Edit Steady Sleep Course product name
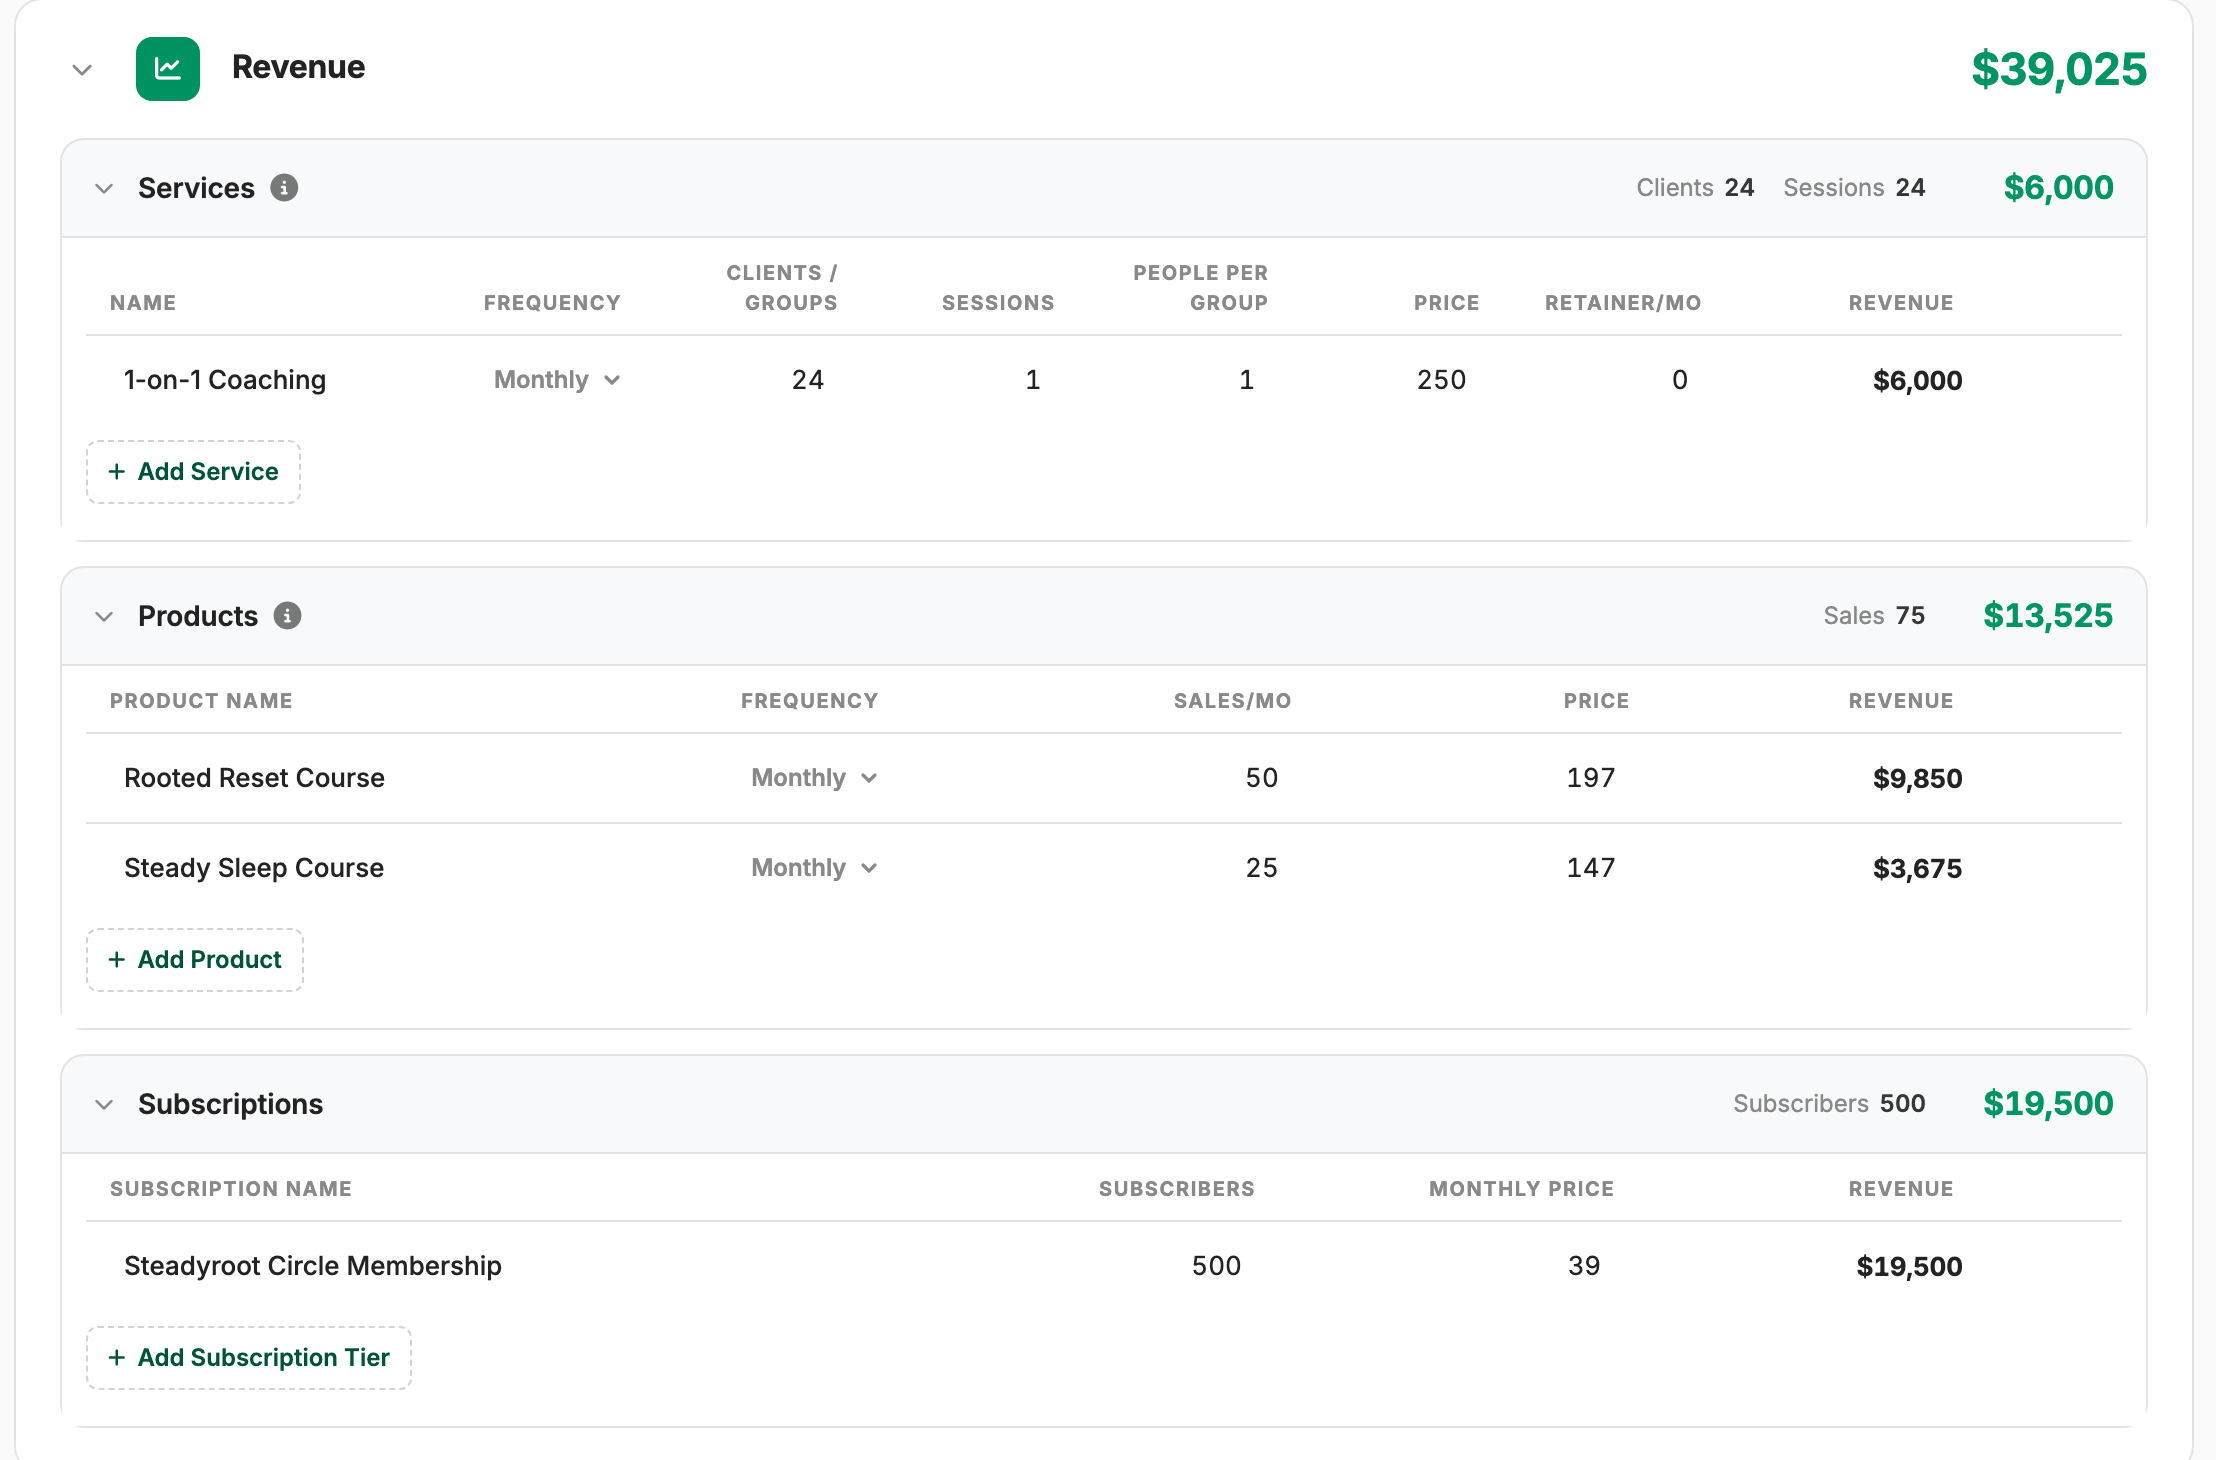 254,868
